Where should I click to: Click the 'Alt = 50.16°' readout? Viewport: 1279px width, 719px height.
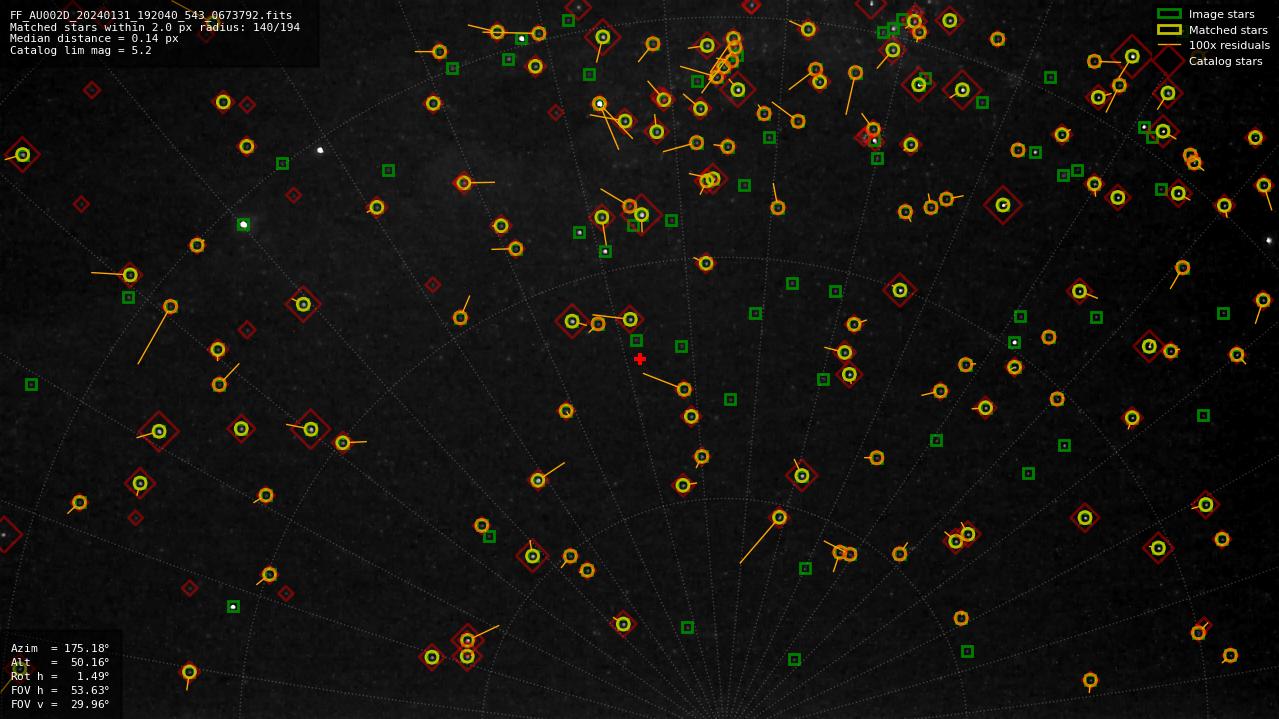pyautogui.click(x=60, y=662)
